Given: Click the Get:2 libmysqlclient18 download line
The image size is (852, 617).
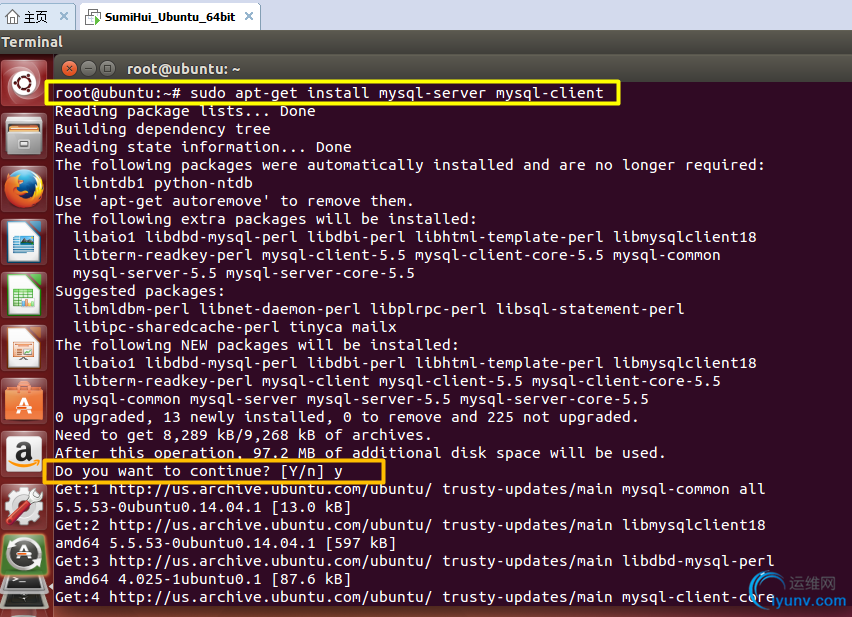Looking at the screenshot, I should coord(410,525).
